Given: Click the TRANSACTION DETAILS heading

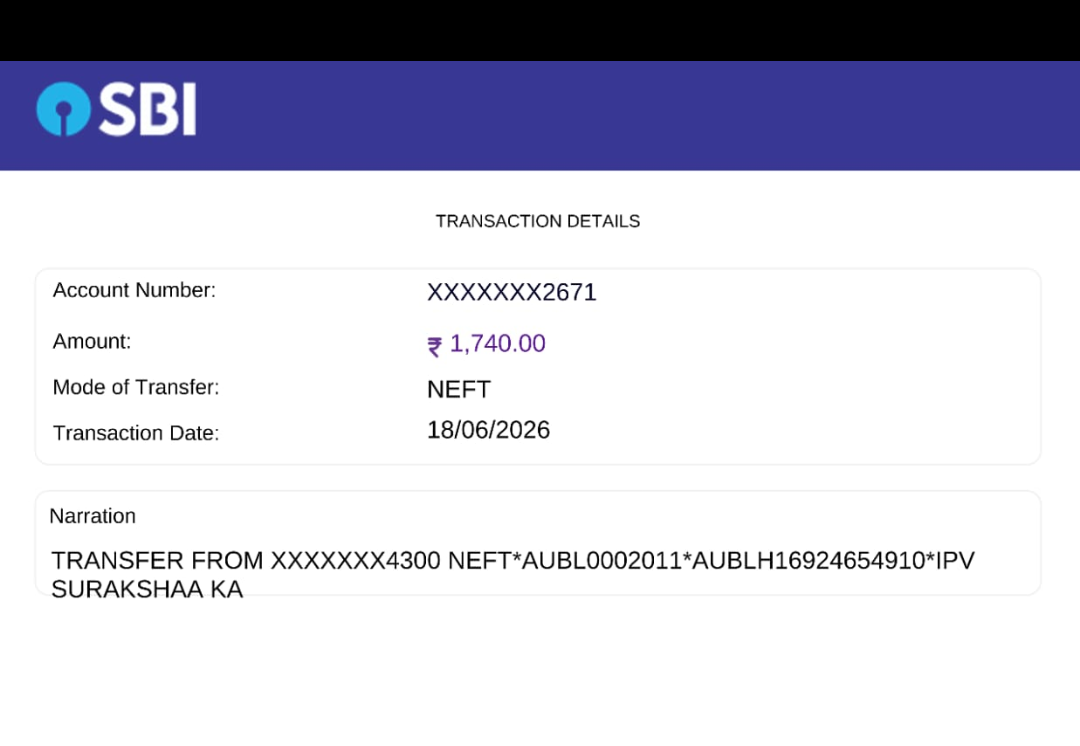Looking at the screenshot, I should coord(538,221).
